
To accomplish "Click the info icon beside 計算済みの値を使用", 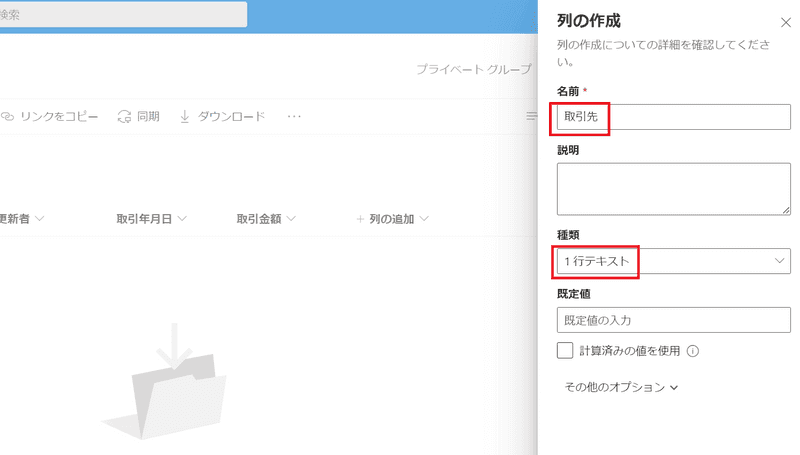I will [692, 351].
